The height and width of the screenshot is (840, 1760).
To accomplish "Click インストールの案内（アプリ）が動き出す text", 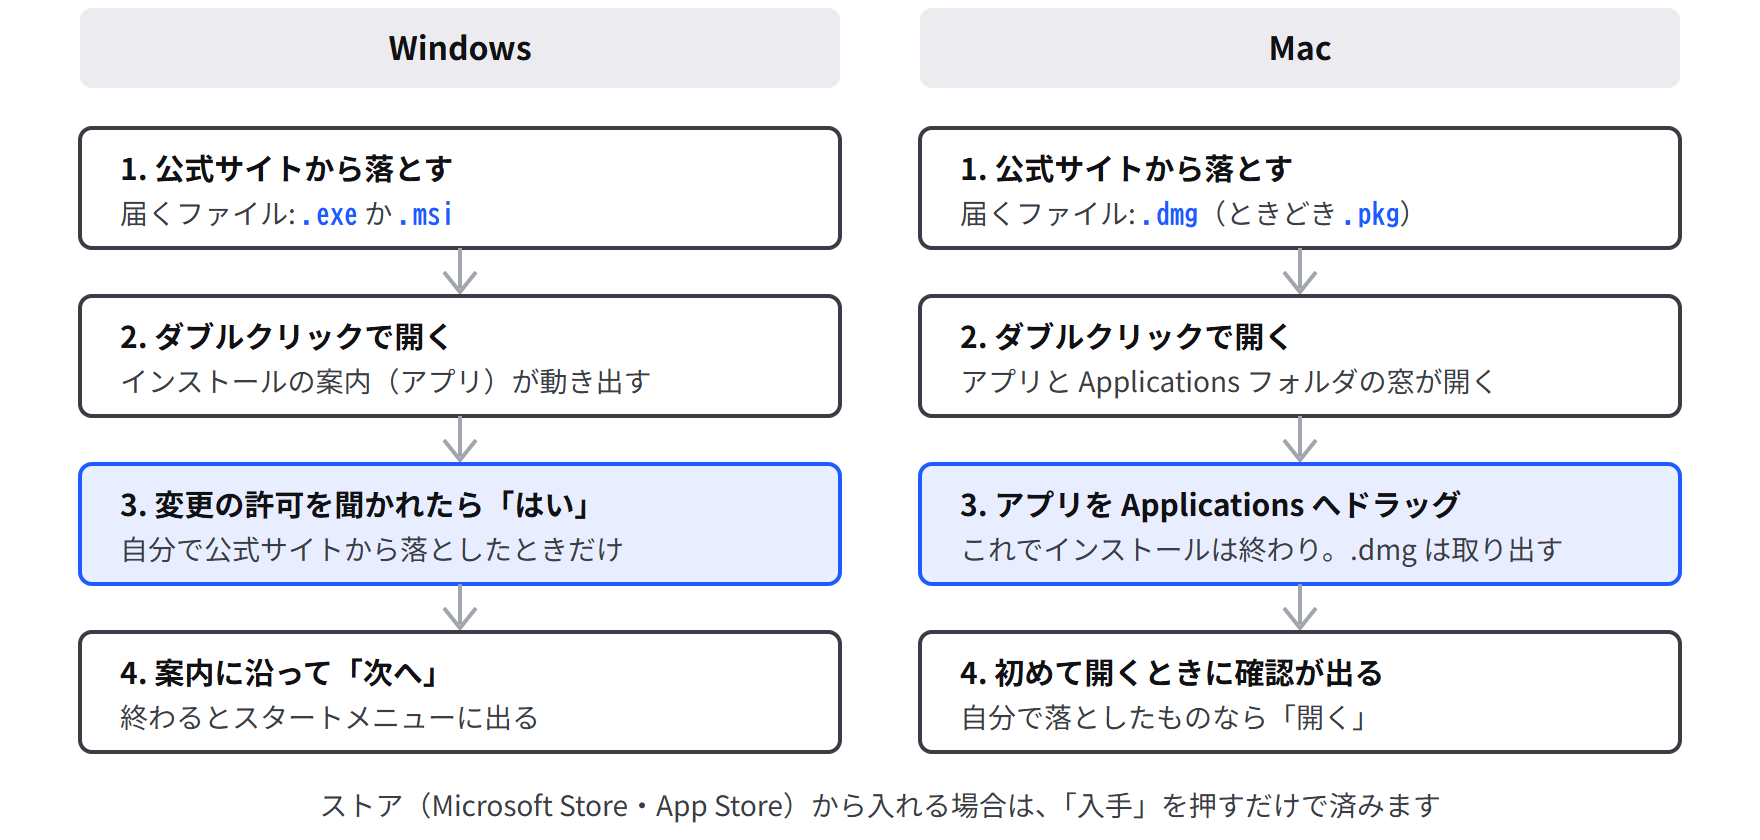I will (x=386, y=382).
